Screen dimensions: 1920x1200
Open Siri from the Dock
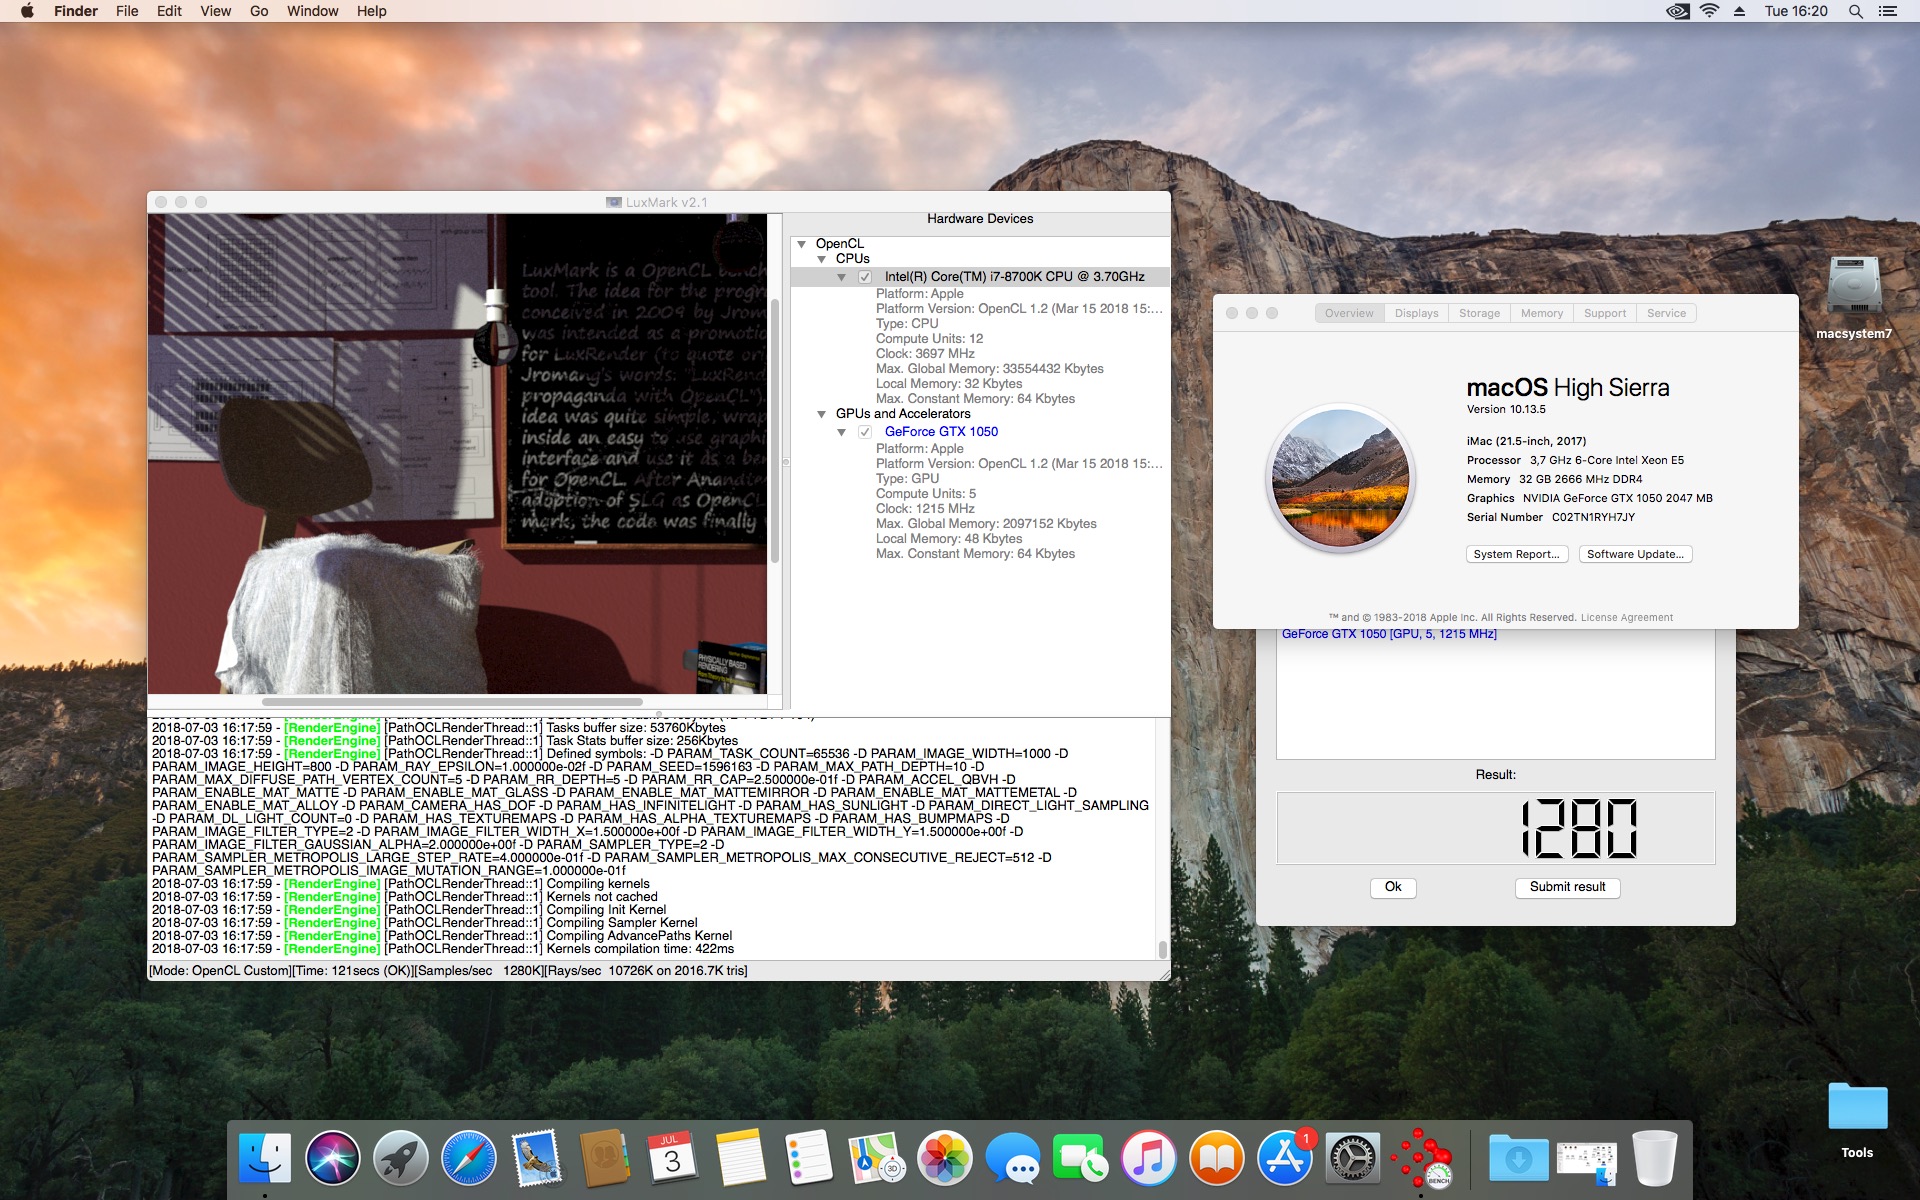[332, 1160]
